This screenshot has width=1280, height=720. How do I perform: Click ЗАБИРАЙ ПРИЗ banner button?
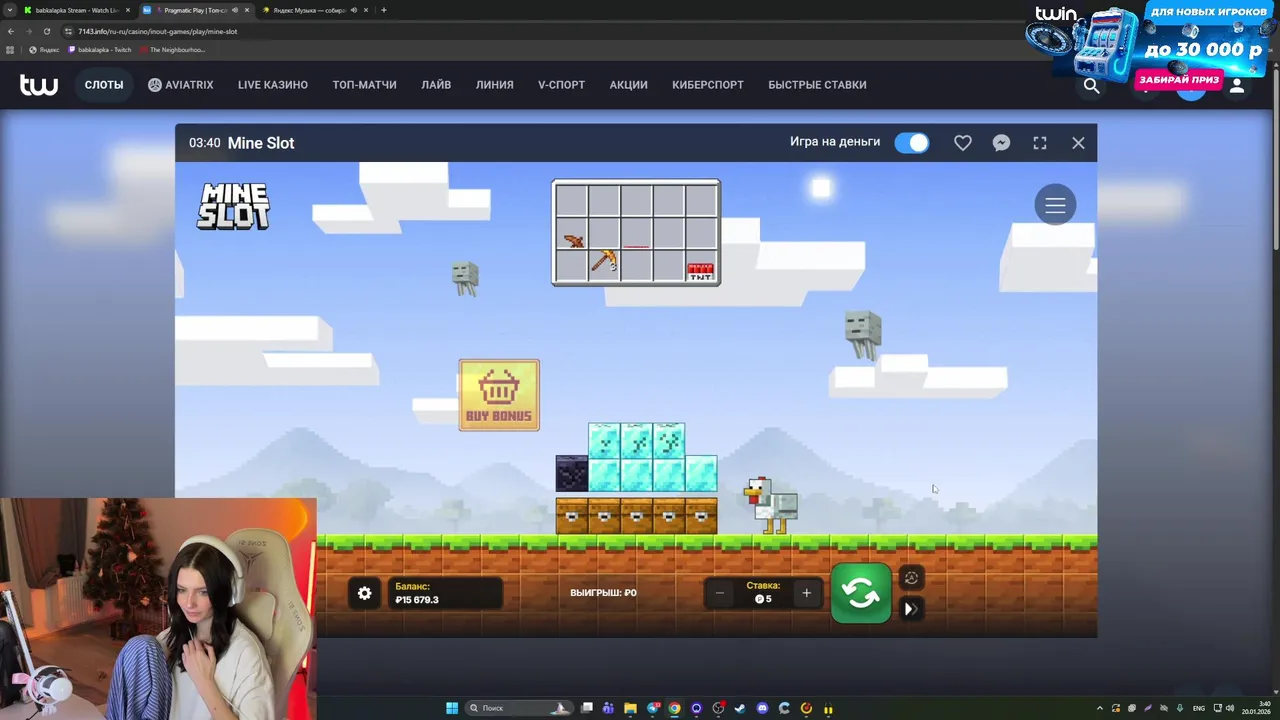[1179, 79]
